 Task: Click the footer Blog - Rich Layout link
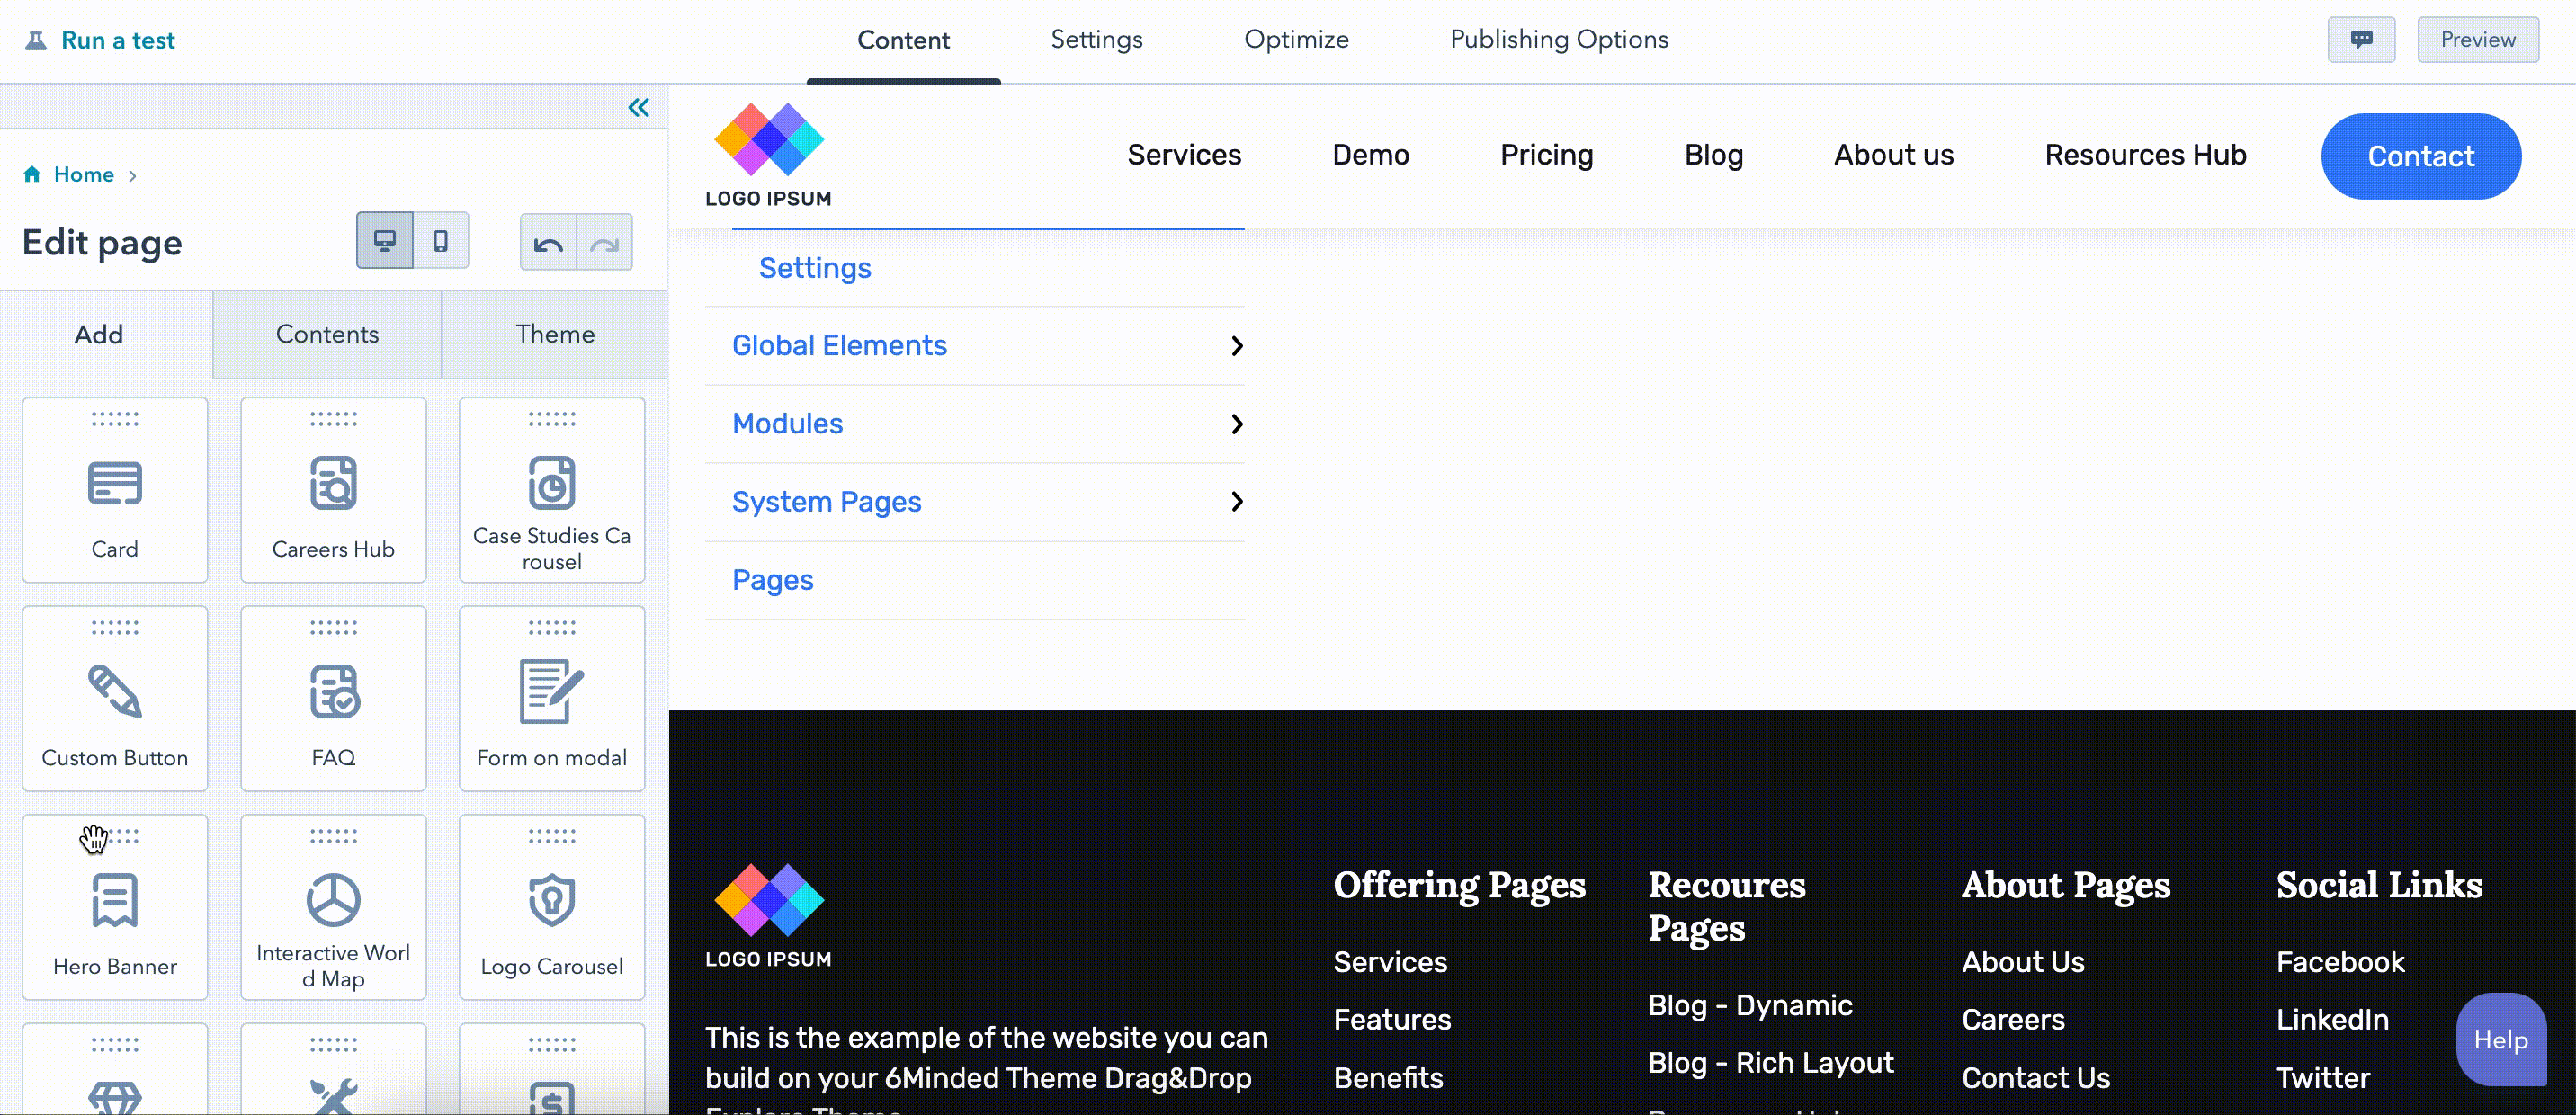[x=1771, y=1064]
